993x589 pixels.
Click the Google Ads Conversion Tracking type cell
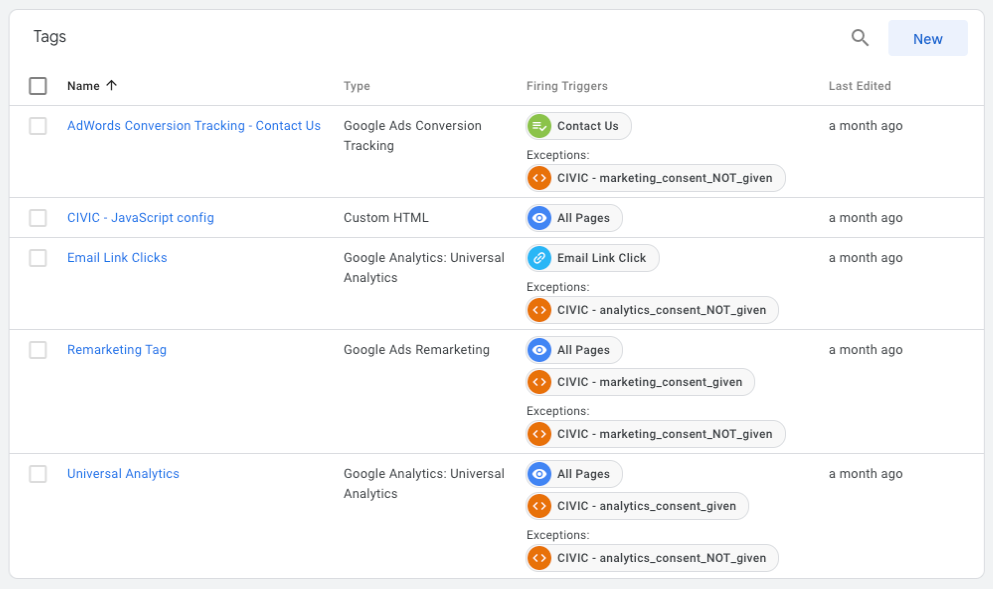pyautogui.click(x=412, y=136)
